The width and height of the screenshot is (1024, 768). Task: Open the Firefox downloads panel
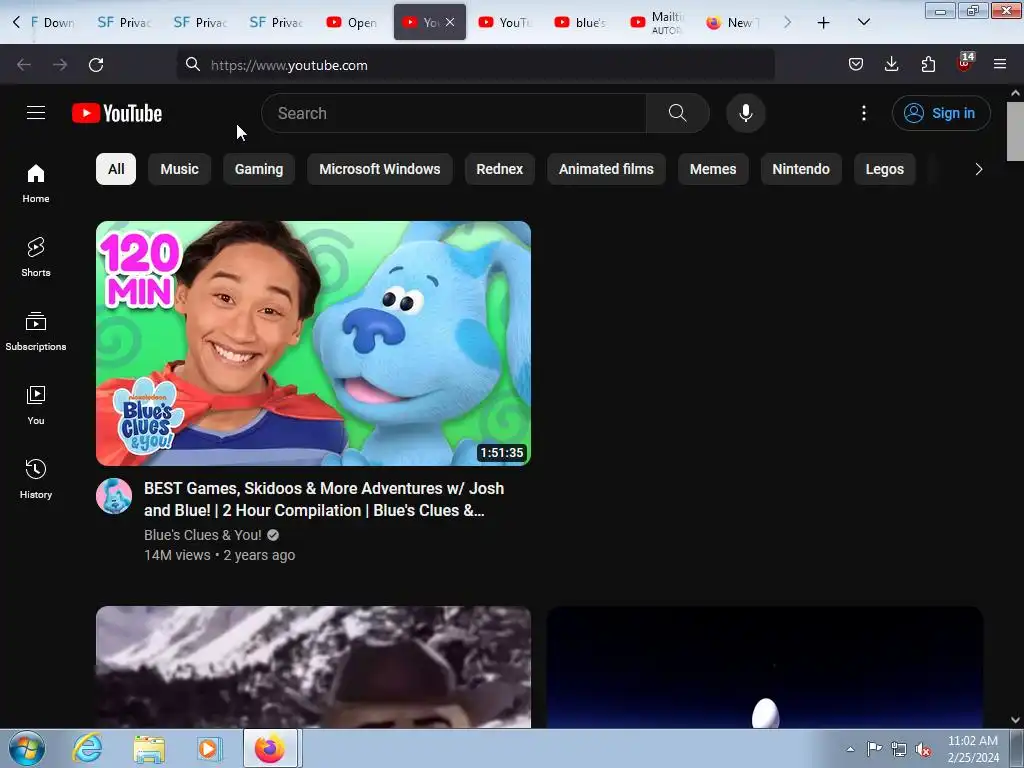click(891, 64)
